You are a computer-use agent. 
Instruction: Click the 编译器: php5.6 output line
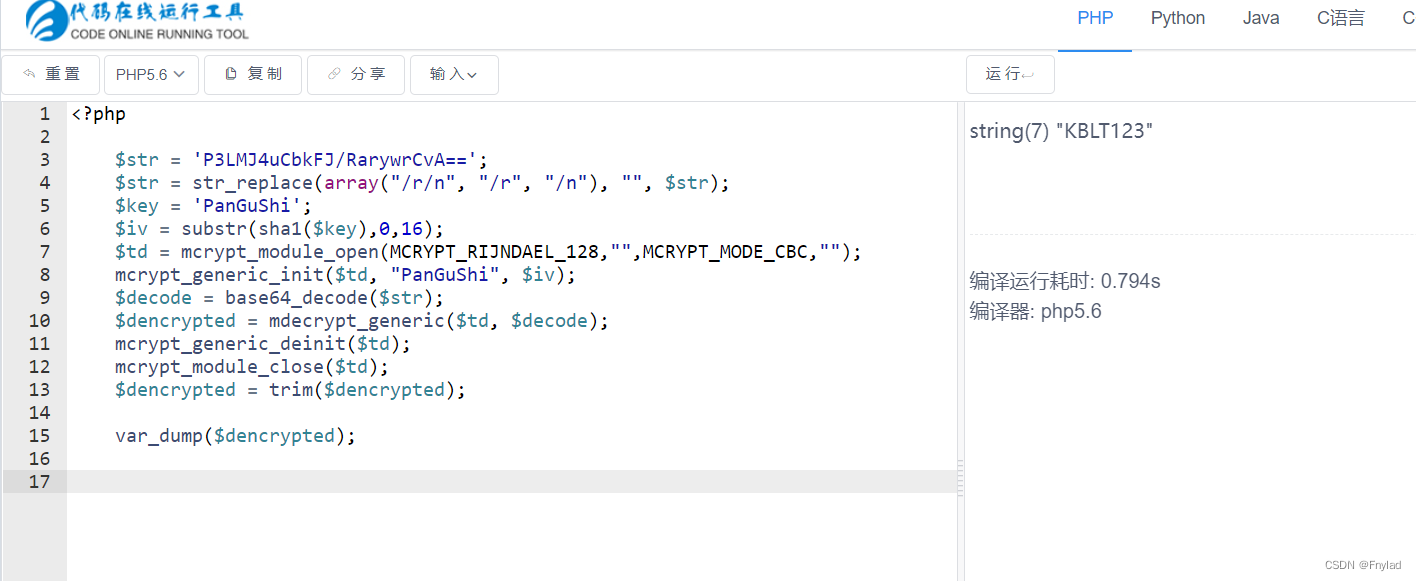click(x=1035, y=311)
